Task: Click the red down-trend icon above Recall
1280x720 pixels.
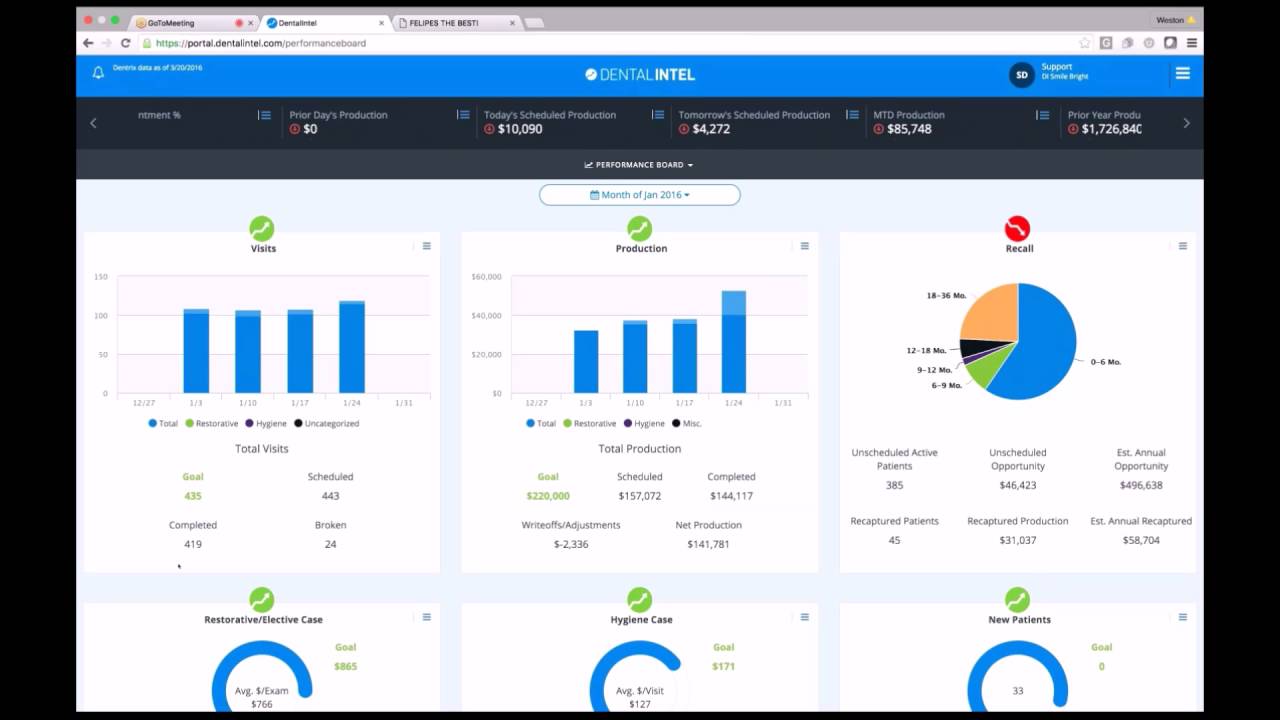Action: (1017, 228)
